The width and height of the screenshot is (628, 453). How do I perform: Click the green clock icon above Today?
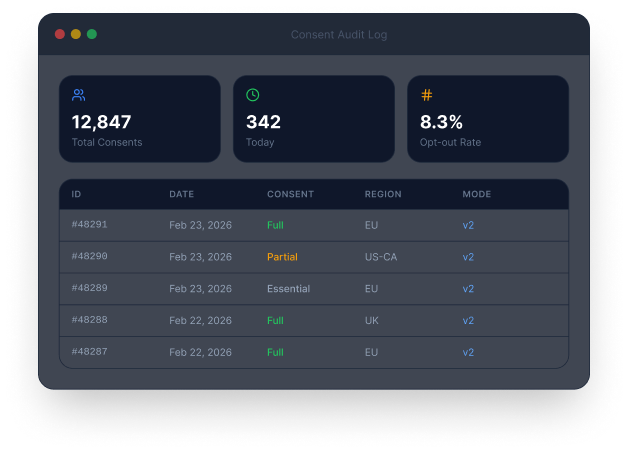point(253,95)
